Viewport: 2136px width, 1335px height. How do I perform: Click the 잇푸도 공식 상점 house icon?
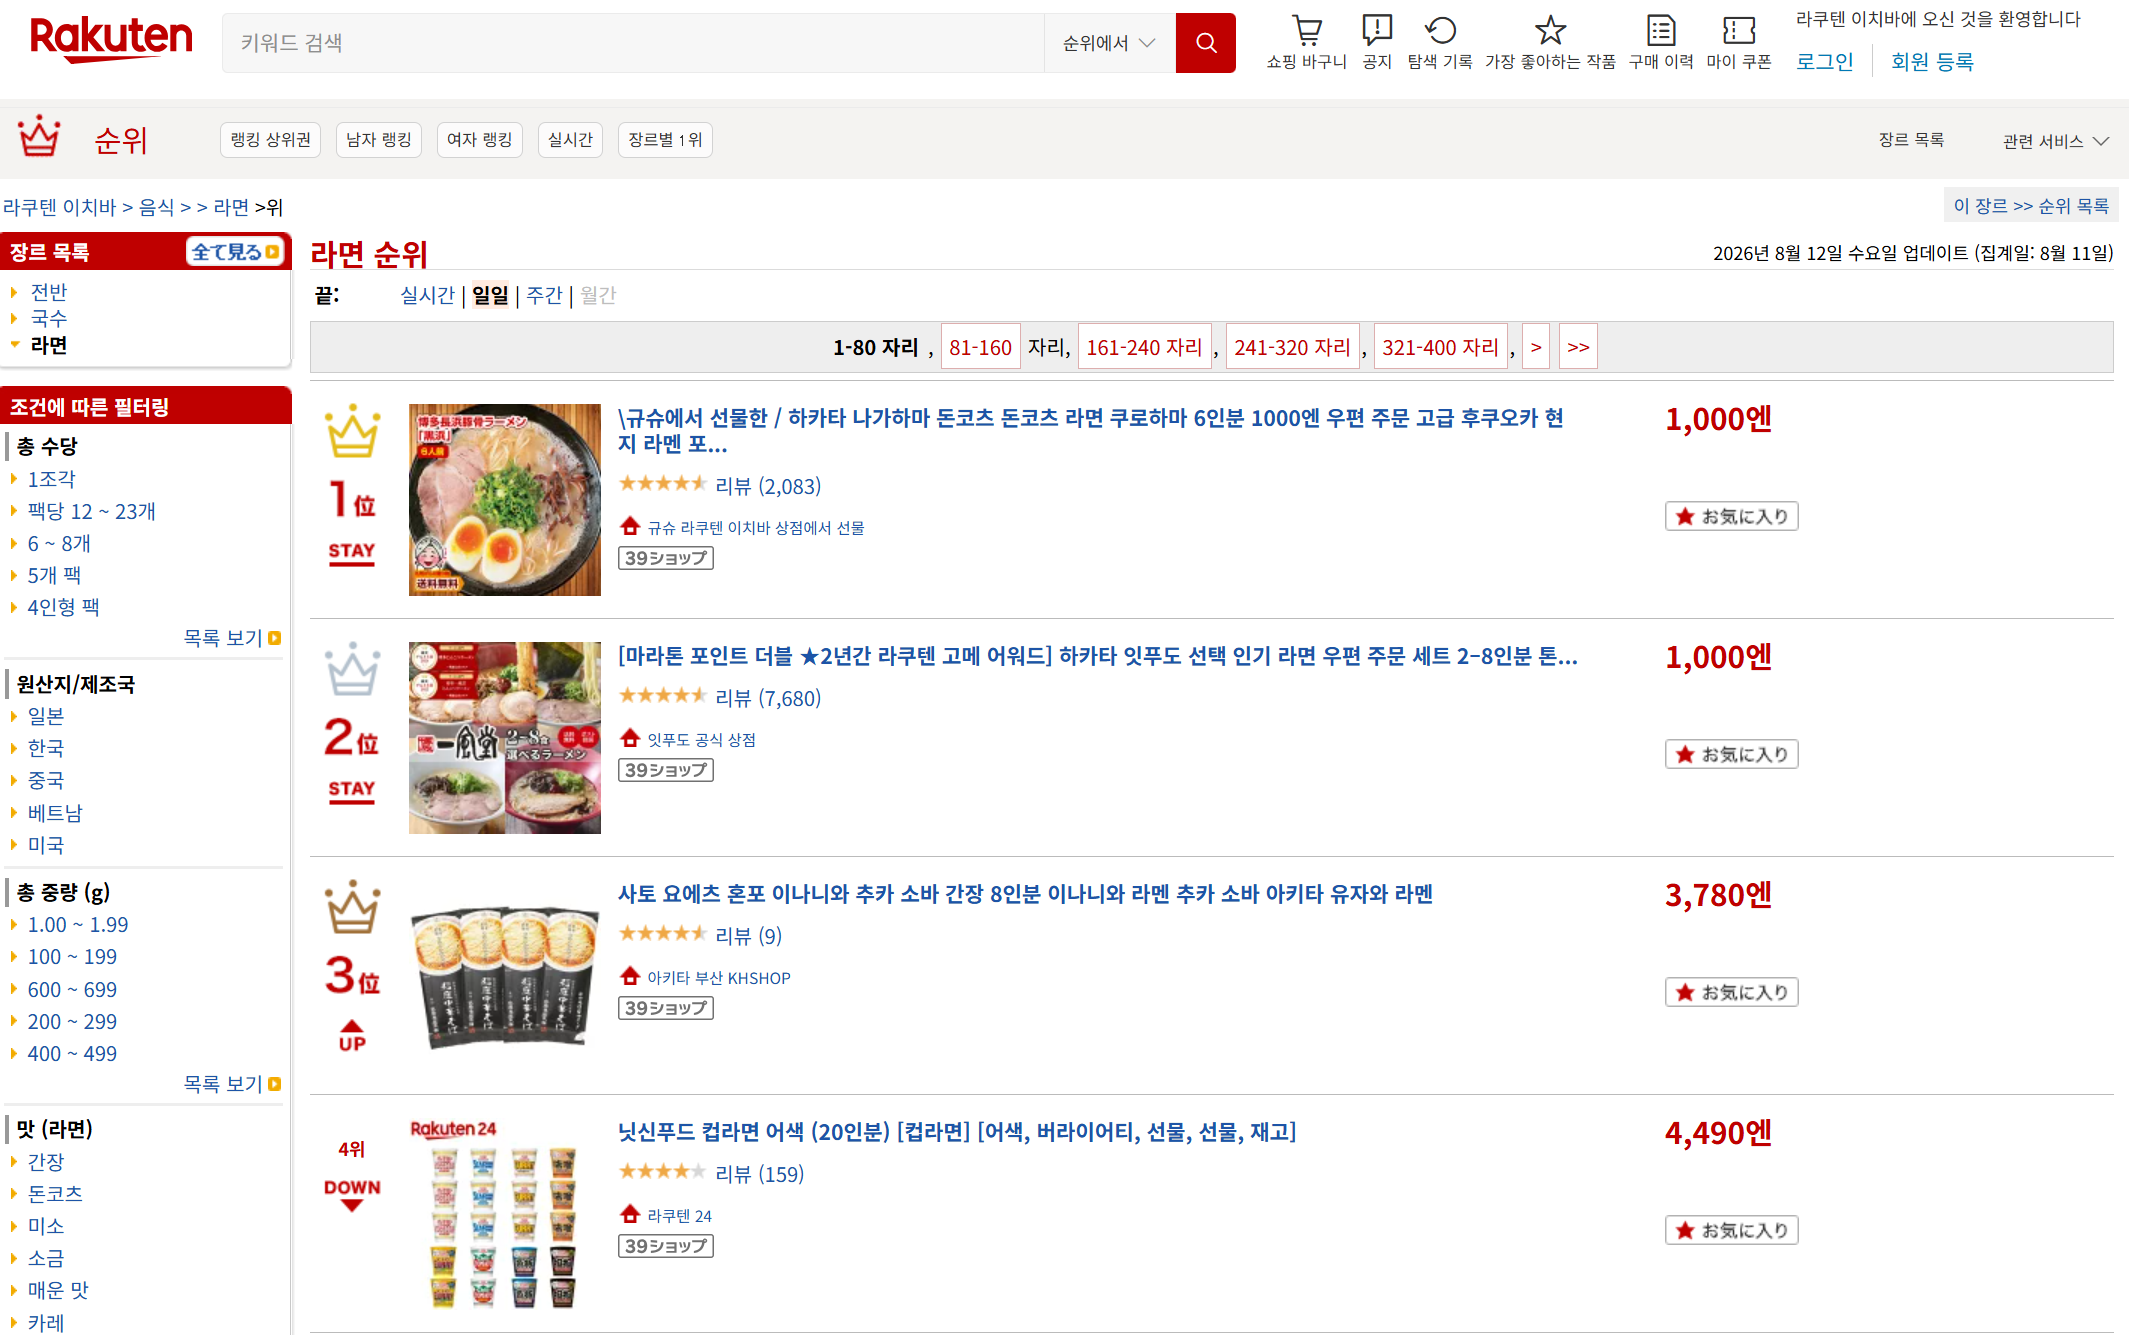[x=630, y=738]
